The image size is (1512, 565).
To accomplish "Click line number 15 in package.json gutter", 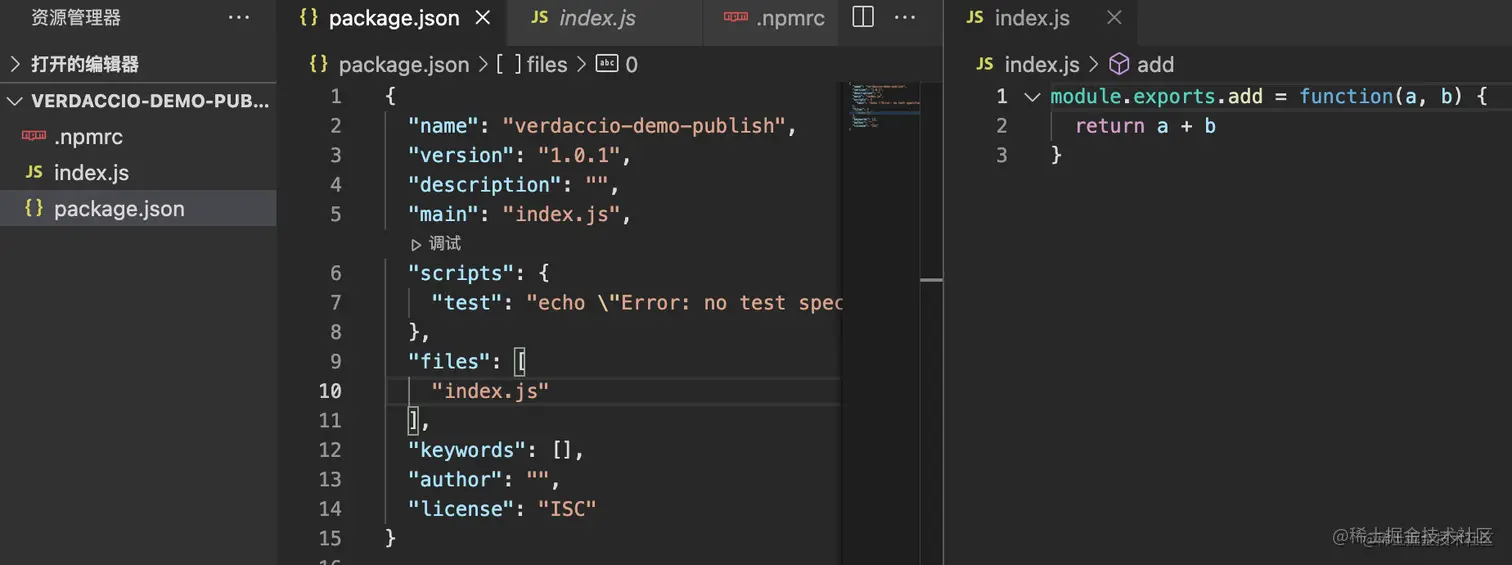I will pos(330,538).
